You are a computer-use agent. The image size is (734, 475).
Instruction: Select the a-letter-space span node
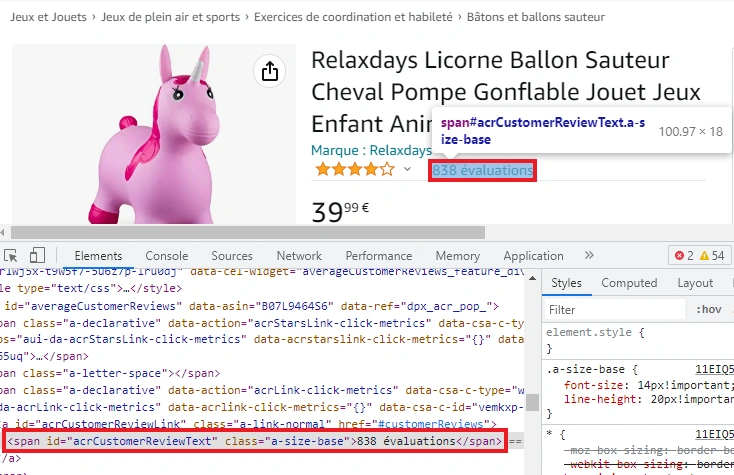click(x=110, y=373)
